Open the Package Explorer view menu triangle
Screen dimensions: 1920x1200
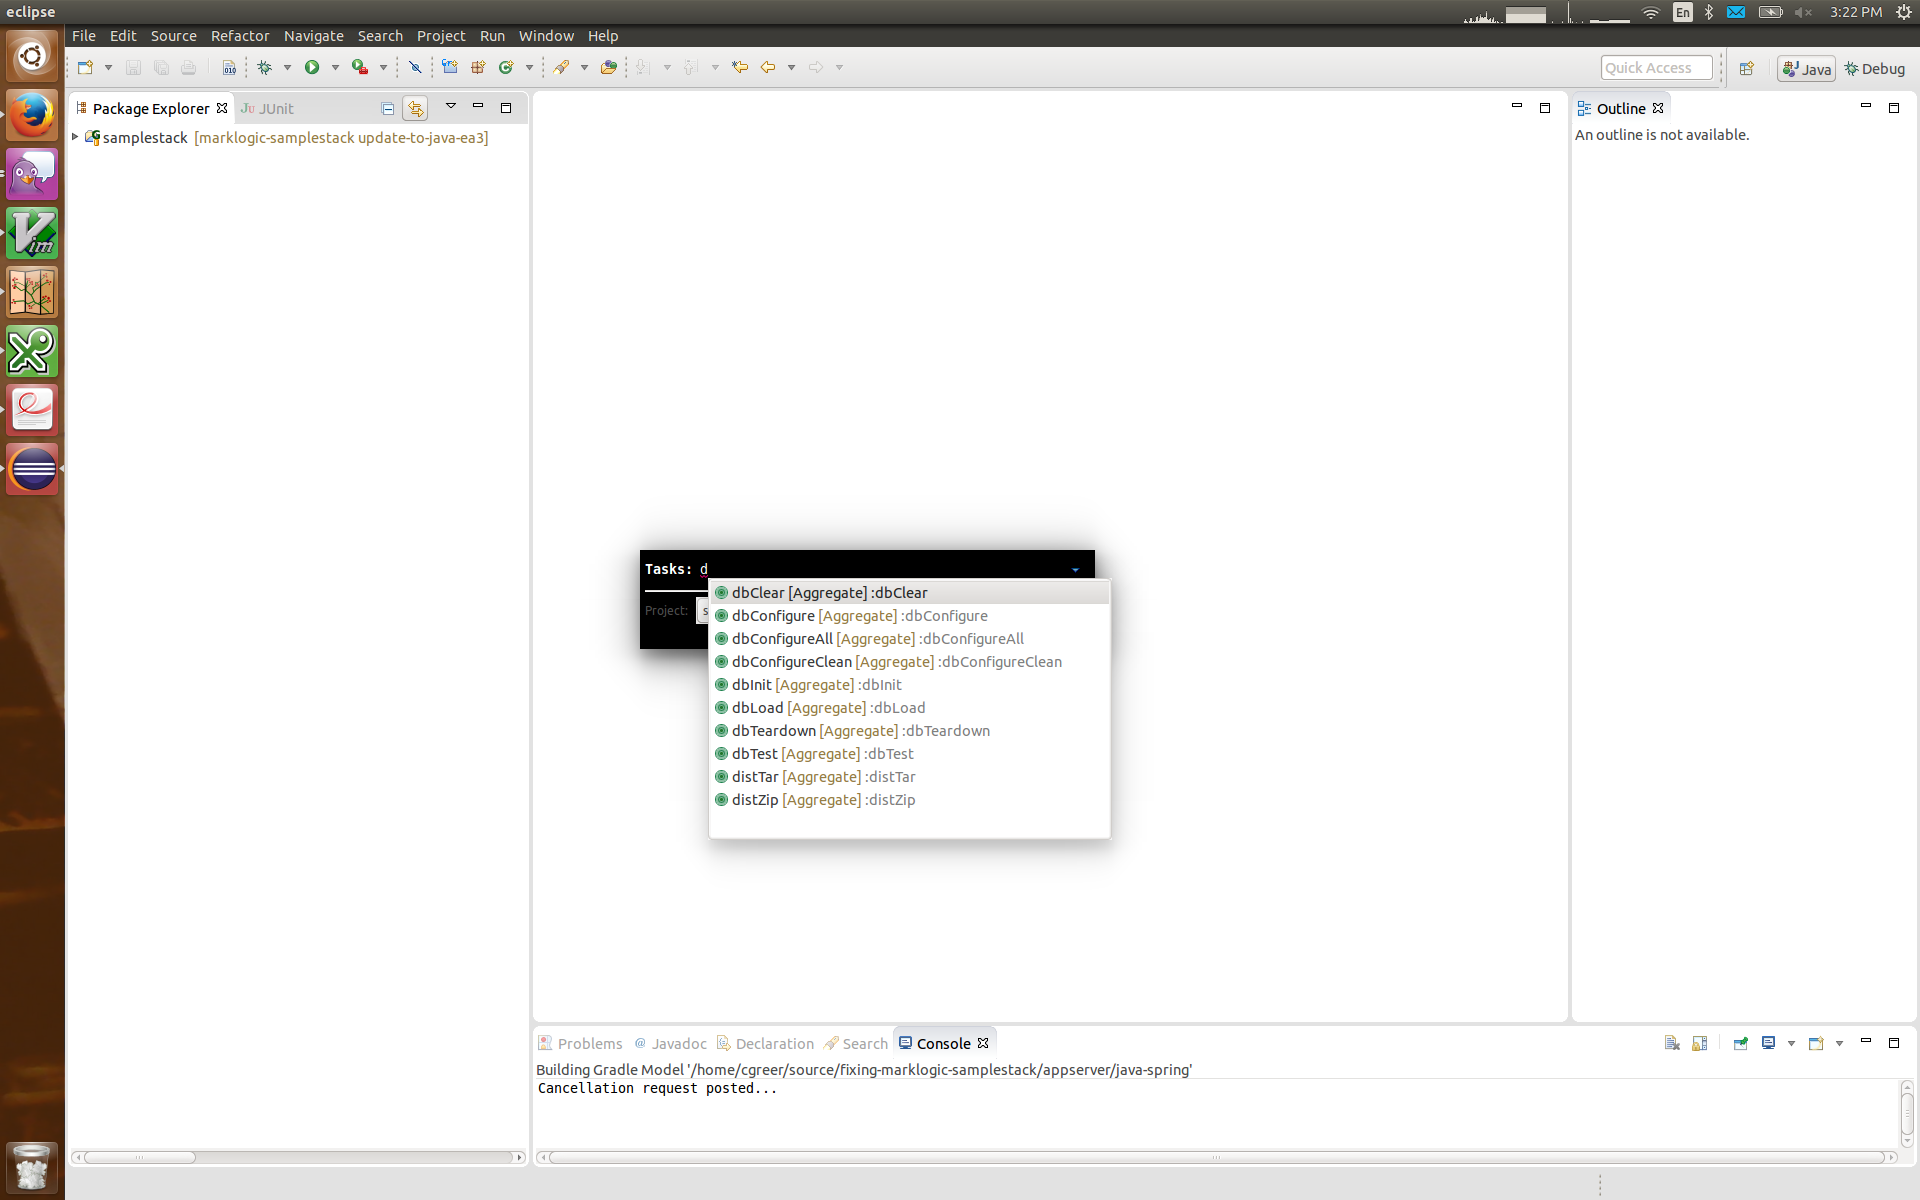450,106
